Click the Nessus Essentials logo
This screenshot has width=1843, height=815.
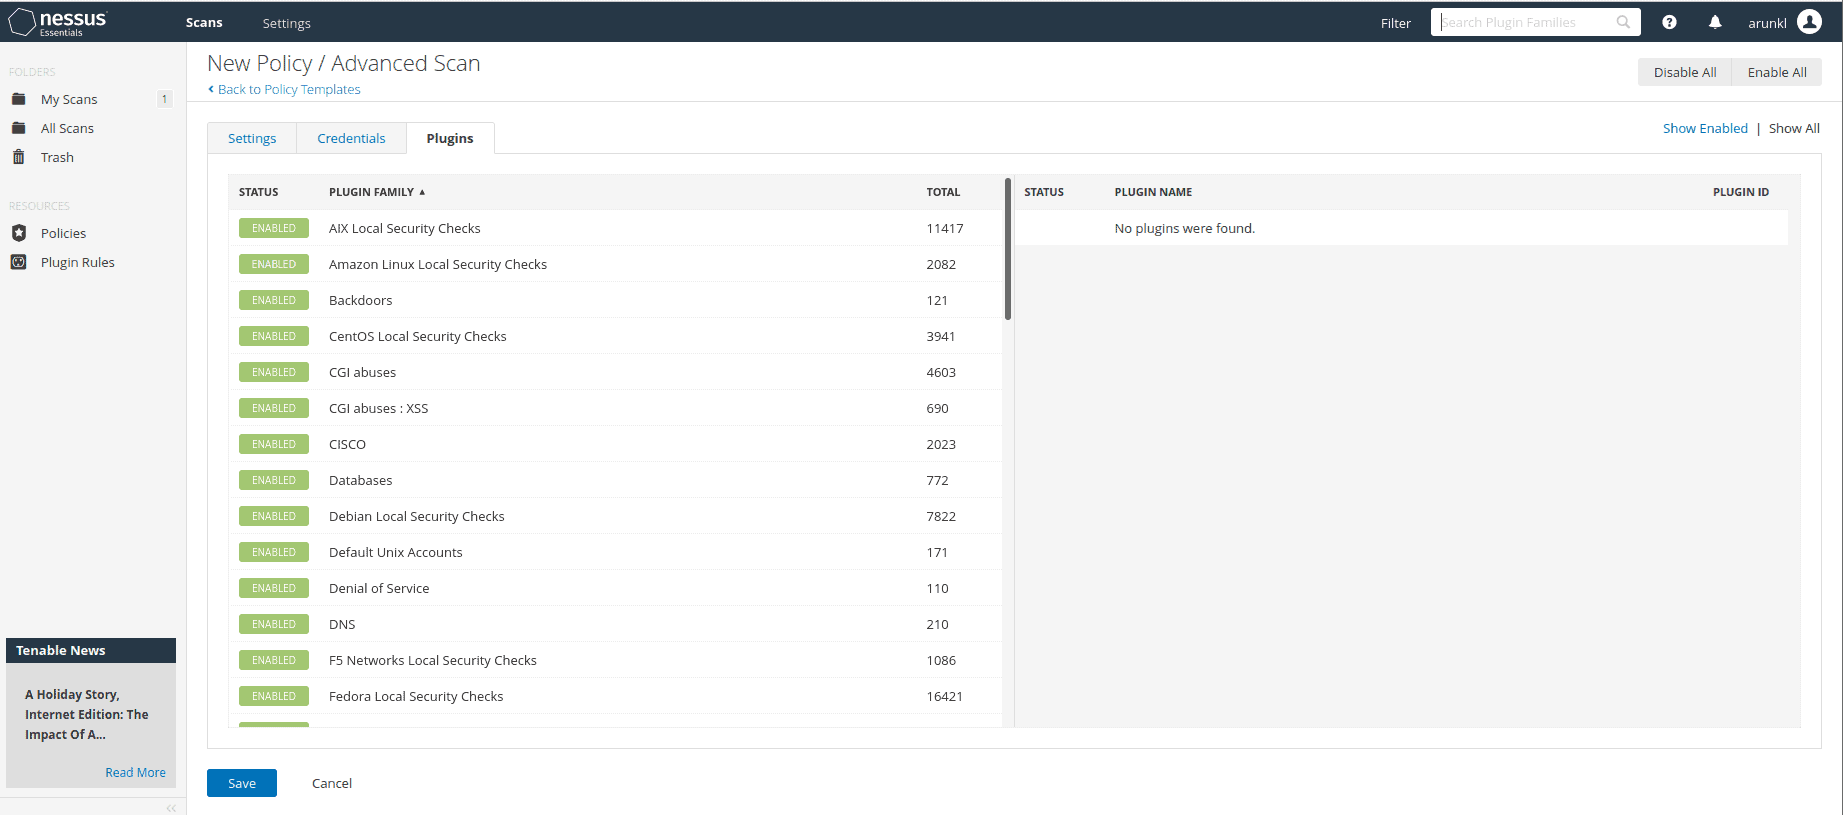[58, 22]
